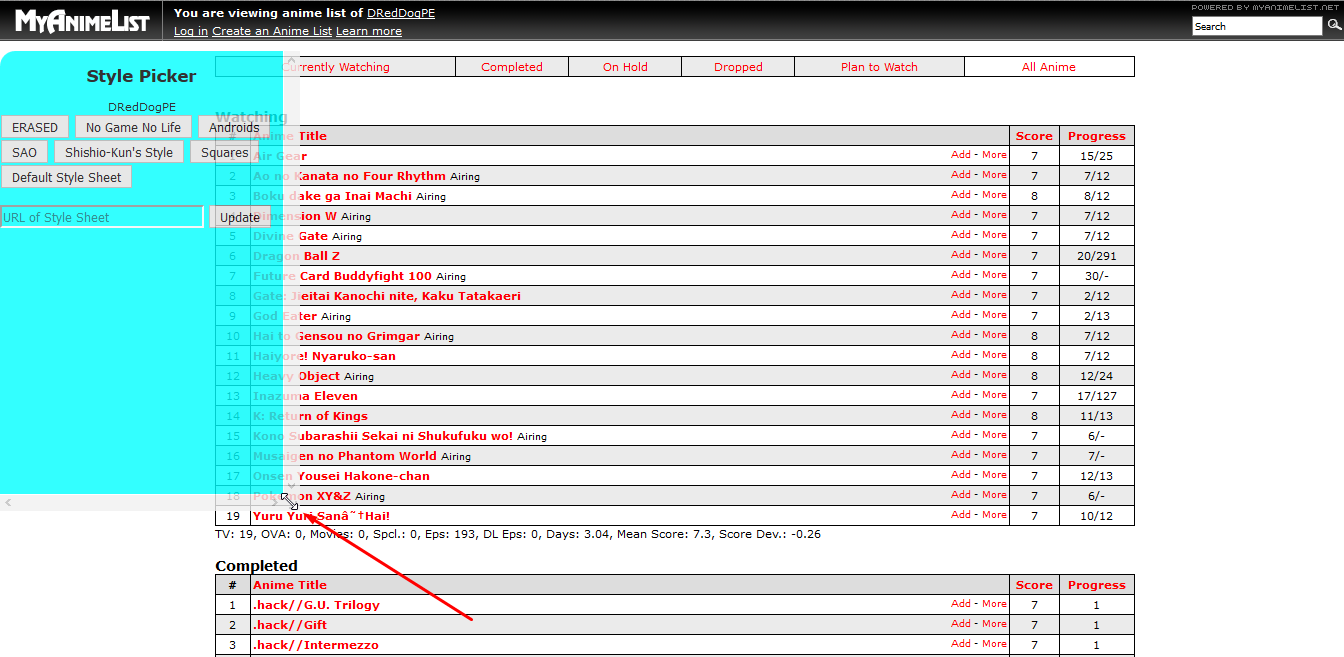Select the No Game No Life style

(x=134, y=127)
